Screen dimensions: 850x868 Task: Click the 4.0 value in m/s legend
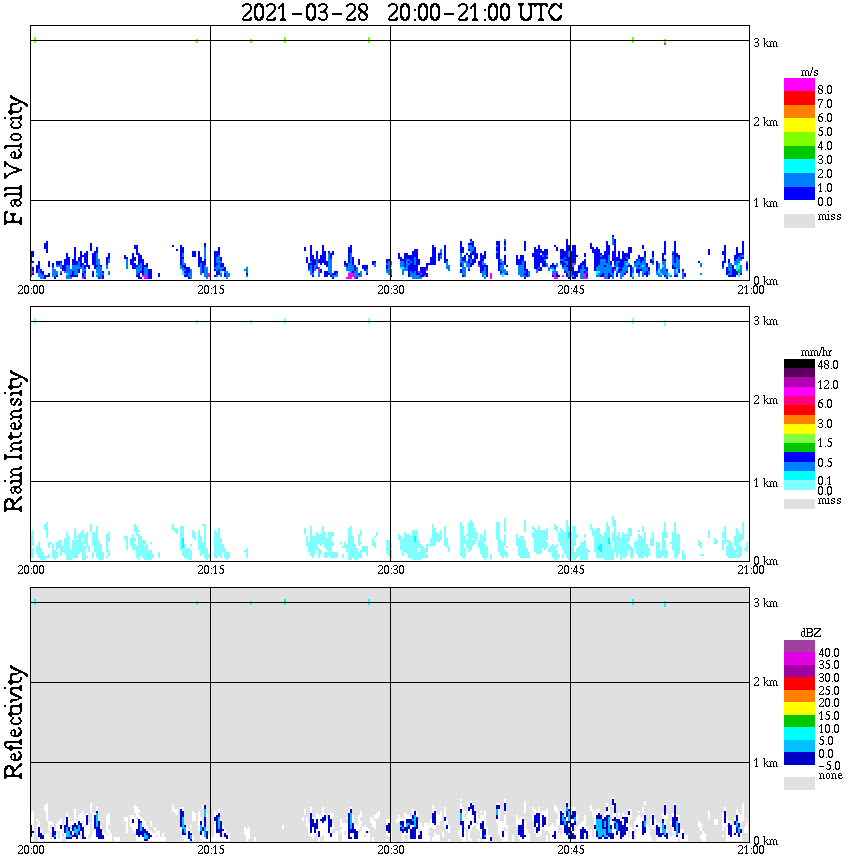tap(825, 146)
